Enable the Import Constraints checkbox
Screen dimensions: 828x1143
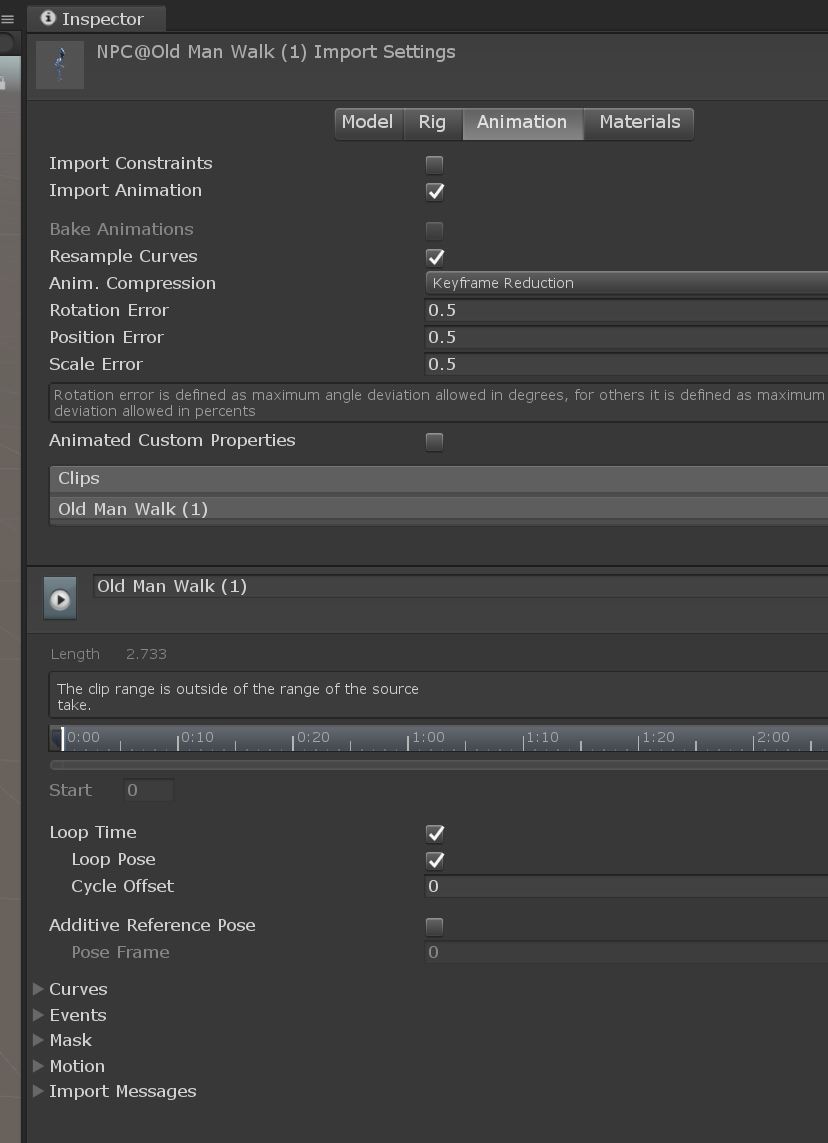pyautogui.click(x=434, y=164)
